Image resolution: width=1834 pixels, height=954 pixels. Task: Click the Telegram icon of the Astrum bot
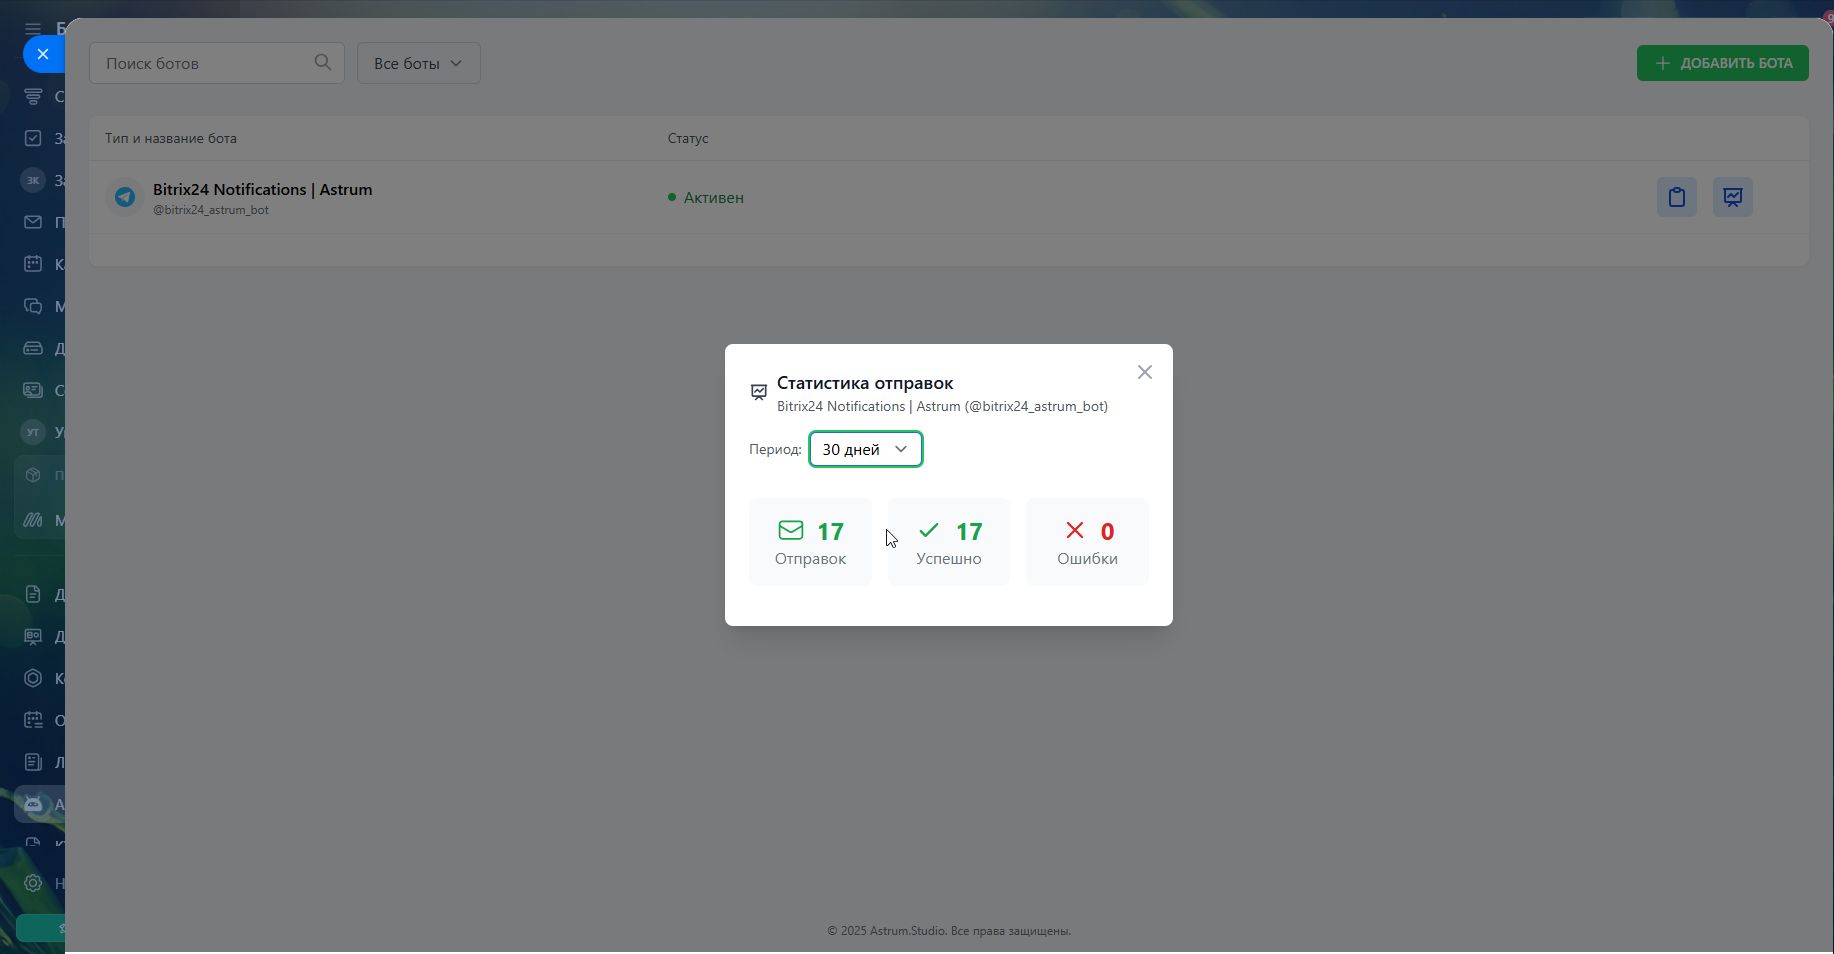point(125,197)
